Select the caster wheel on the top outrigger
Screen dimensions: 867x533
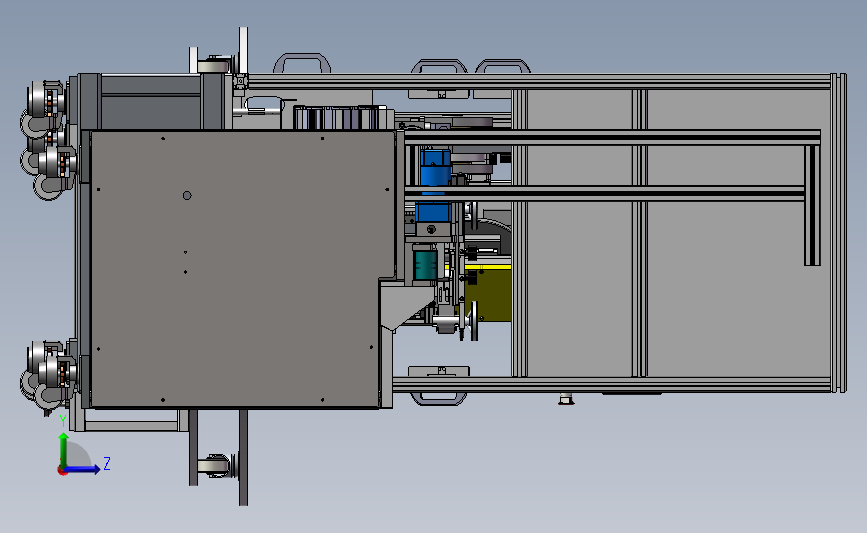click(x=213, y=65)
